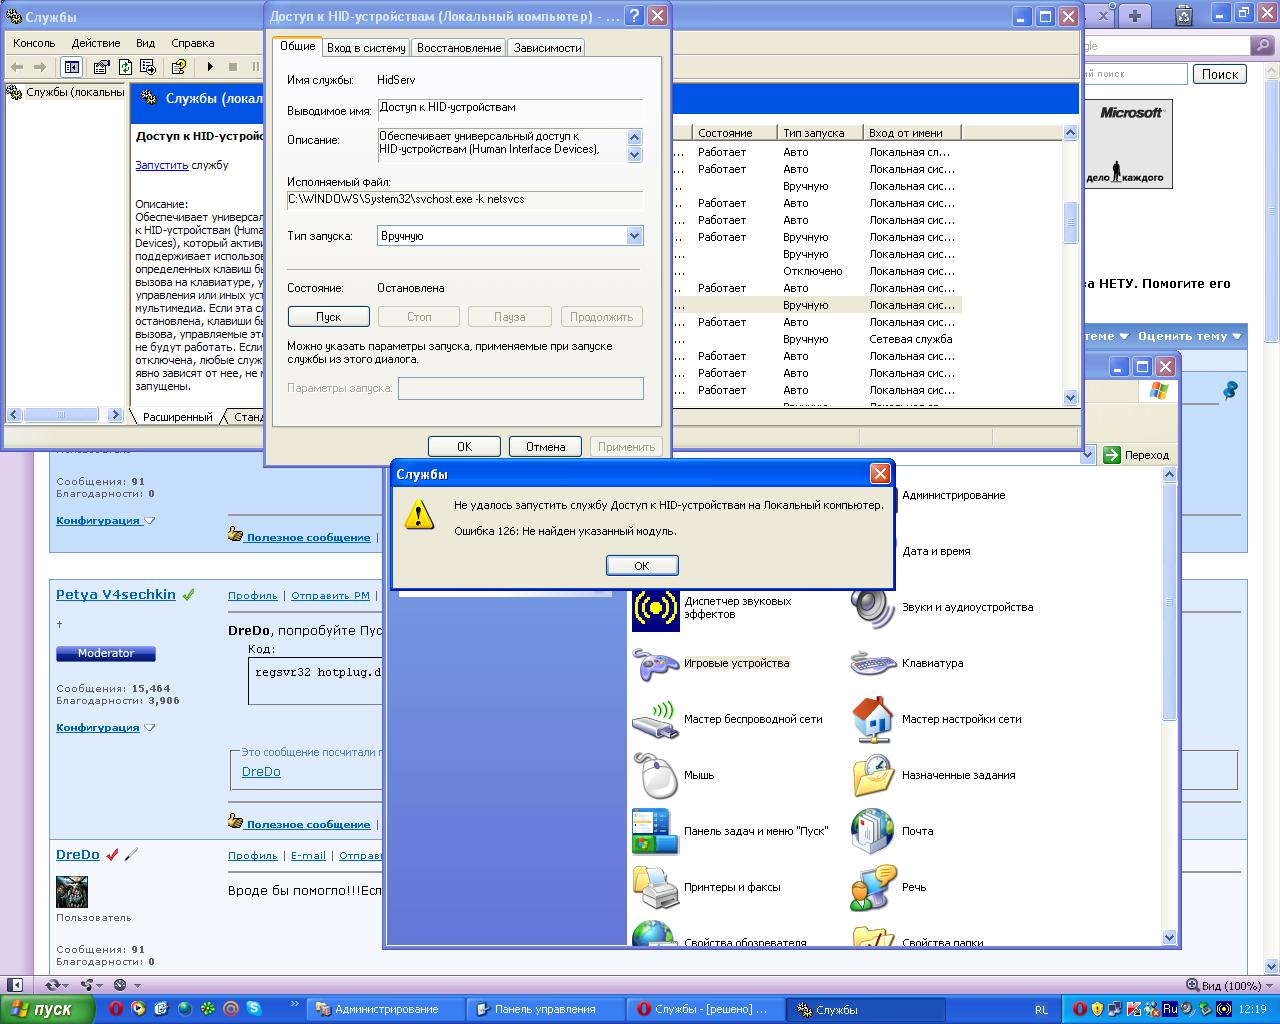Open the Клавиатура keyboard icon
Viewport: 1280px width, 1024px height.
873,663
